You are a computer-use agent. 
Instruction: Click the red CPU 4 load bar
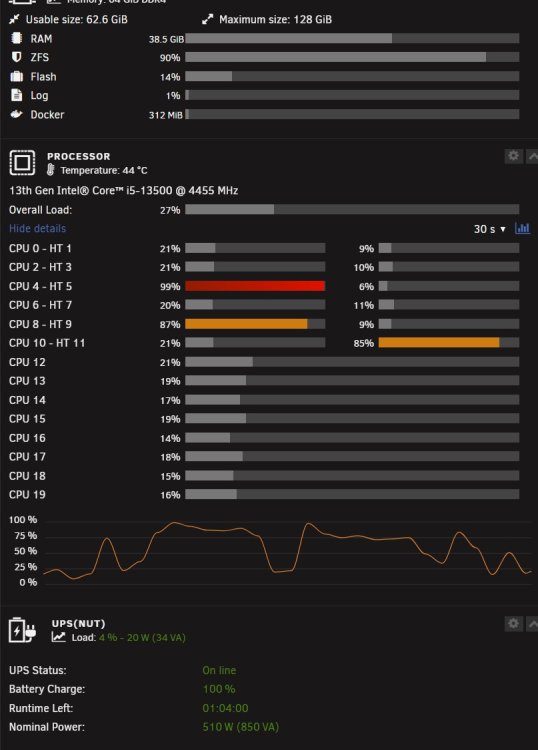coord(255,286)
